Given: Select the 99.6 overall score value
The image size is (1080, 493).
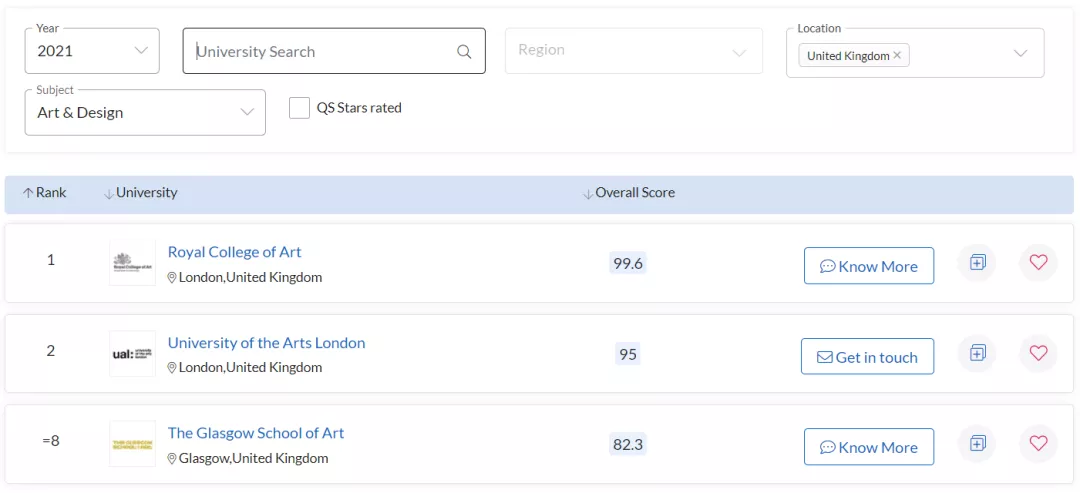Looking at the screenshot, I should [x=628, y=263].
